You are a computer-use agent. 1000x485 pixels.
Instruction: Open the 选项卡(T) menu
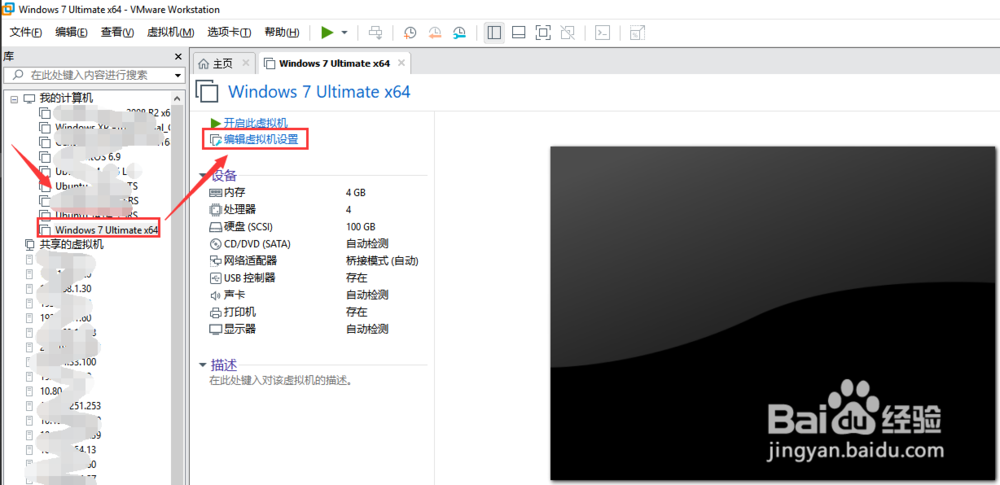click(229, 33)
